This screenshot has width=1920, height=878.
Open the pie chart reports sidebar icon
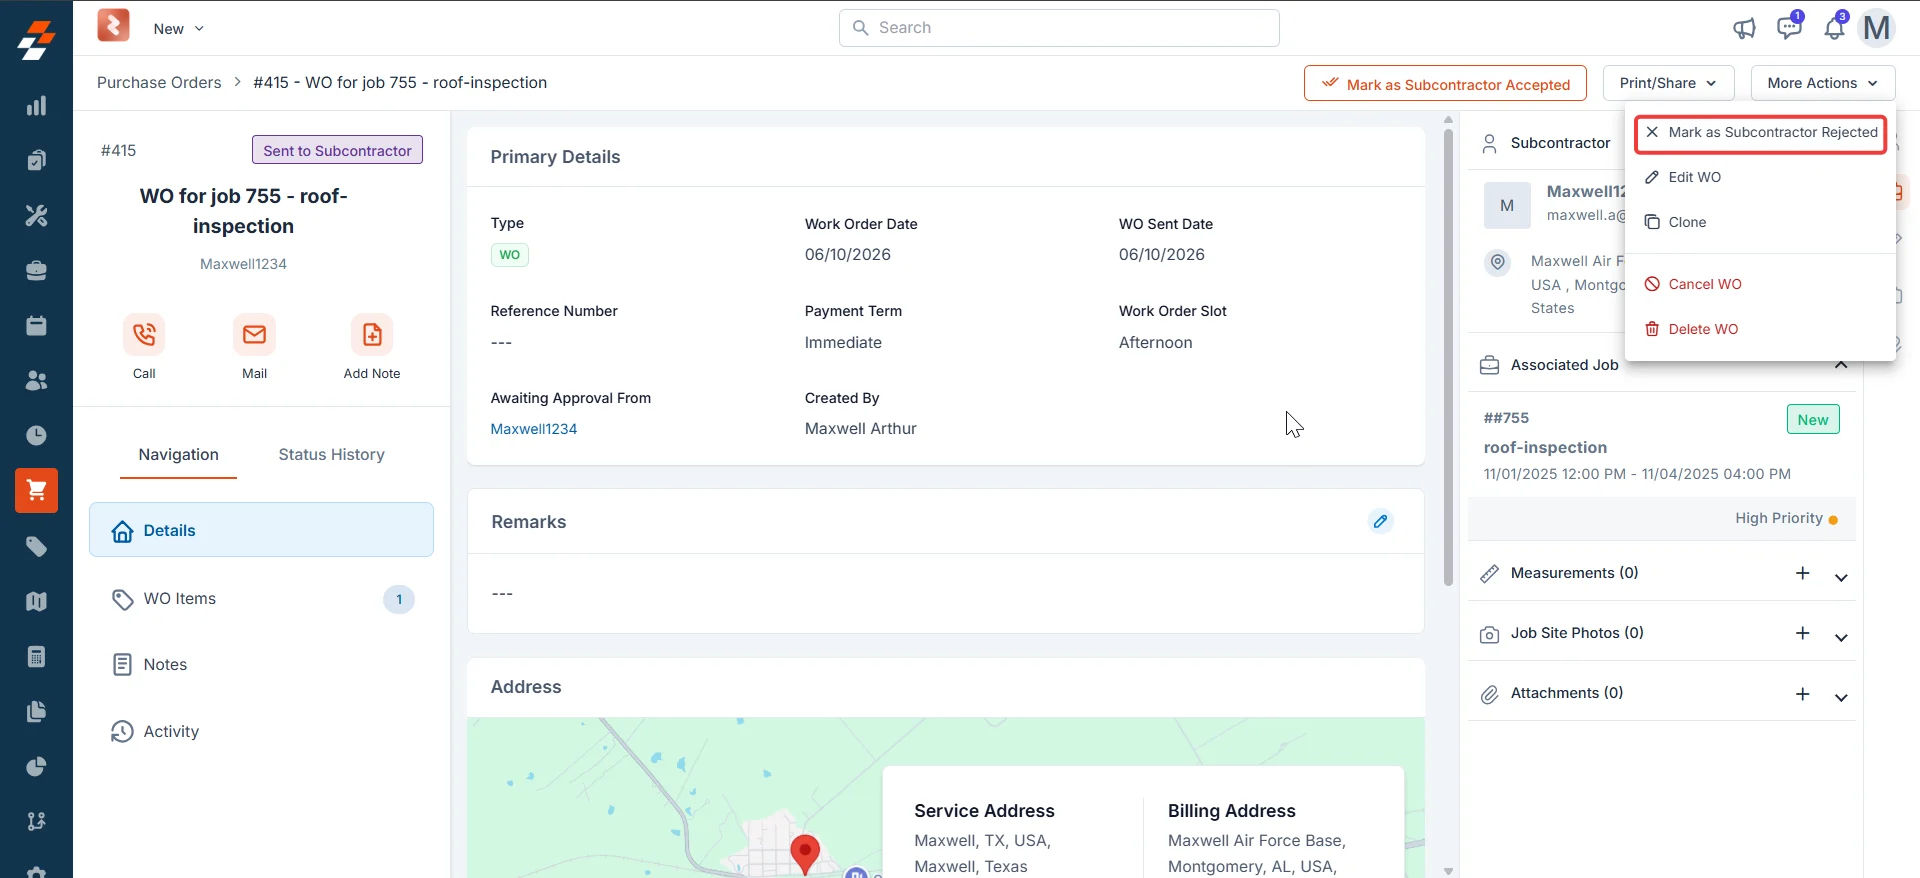click(x=36, y=766)
